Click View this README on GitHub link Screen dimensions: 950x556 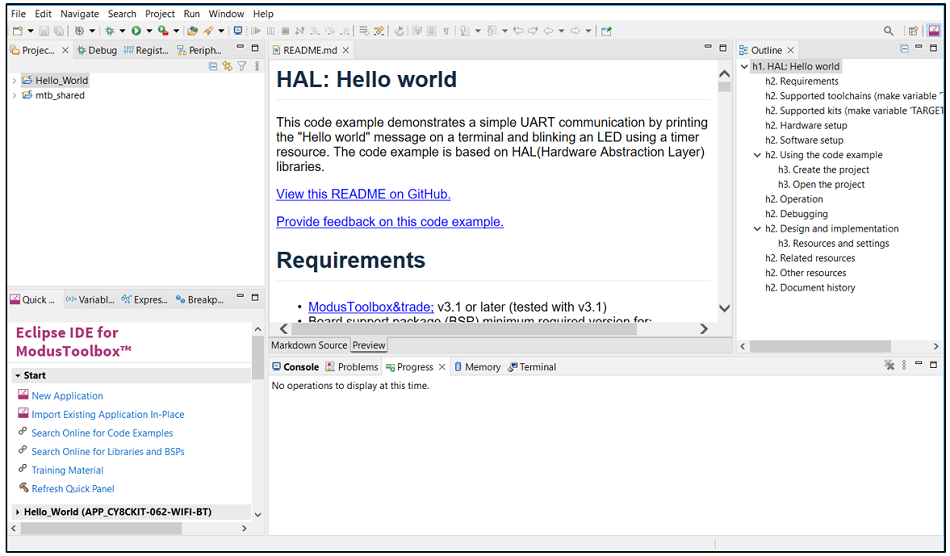tap(364, 194)
